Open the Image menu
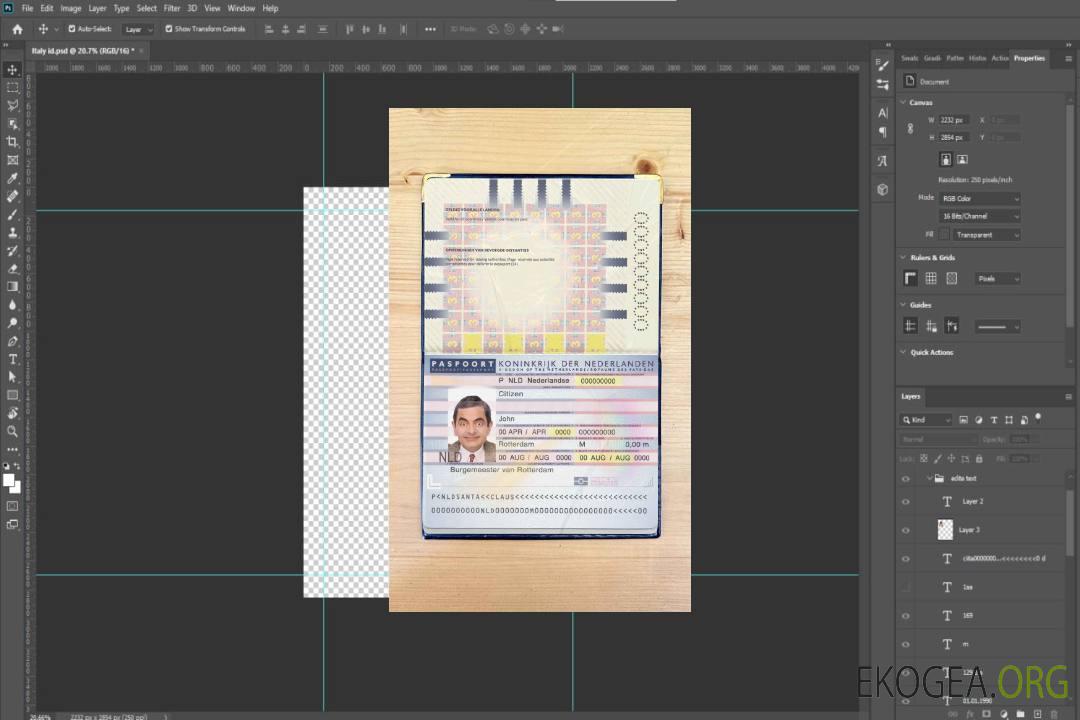This screenshot has width=1080, height=720. (71, 8)
